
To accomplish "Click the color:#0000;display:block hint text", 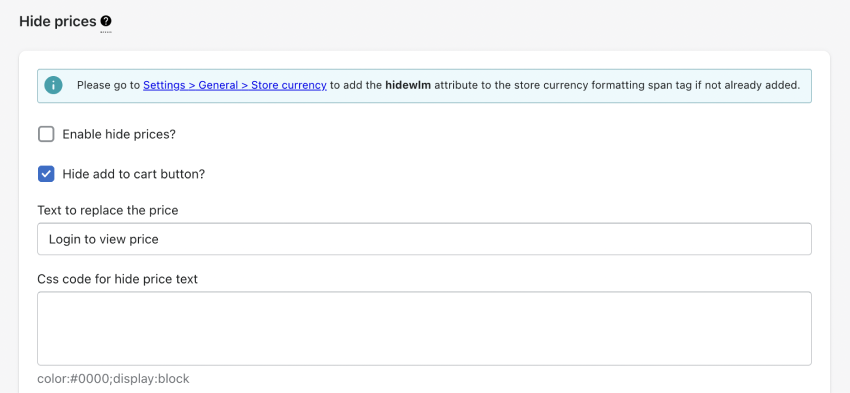I will (113, 378).
